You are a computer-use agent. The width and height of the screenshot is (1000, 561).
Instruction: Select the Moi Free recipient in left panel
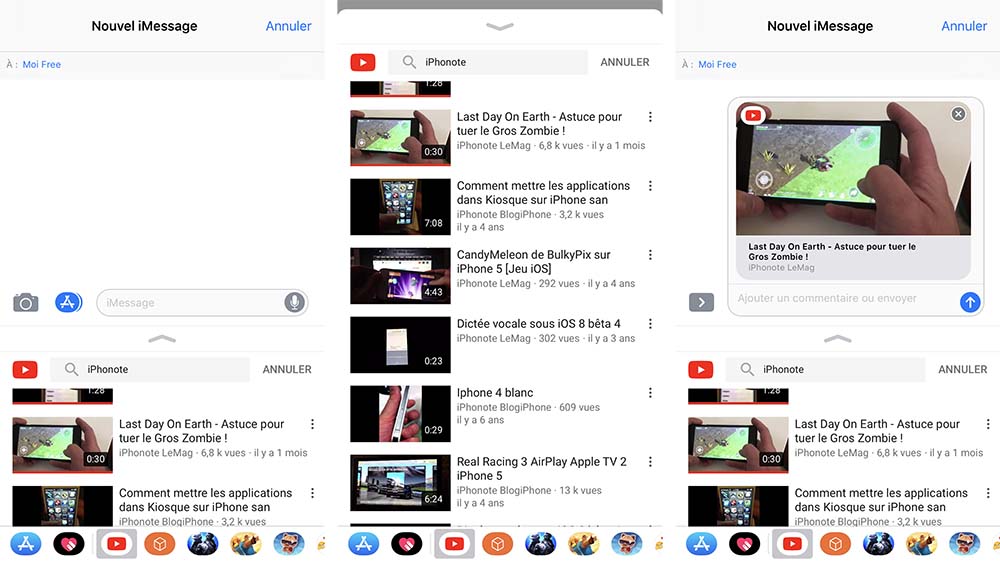pyautogui.click(x=41, y=64)
